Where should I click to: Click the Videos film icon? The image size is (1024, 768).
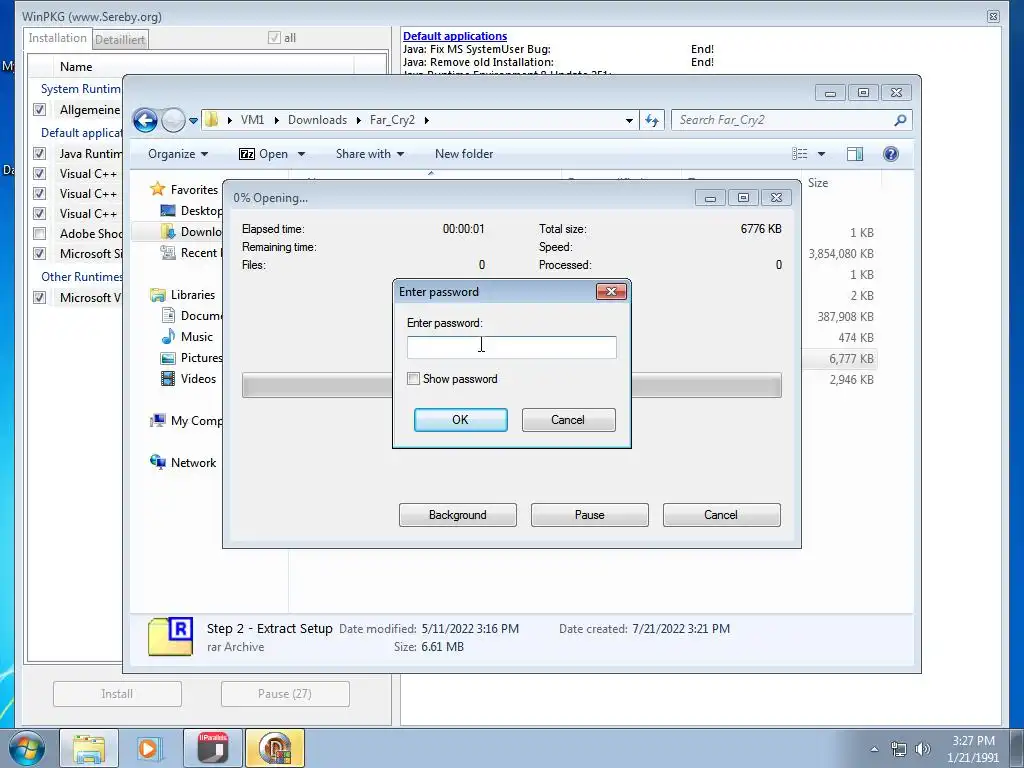click(x=168, y=378)
